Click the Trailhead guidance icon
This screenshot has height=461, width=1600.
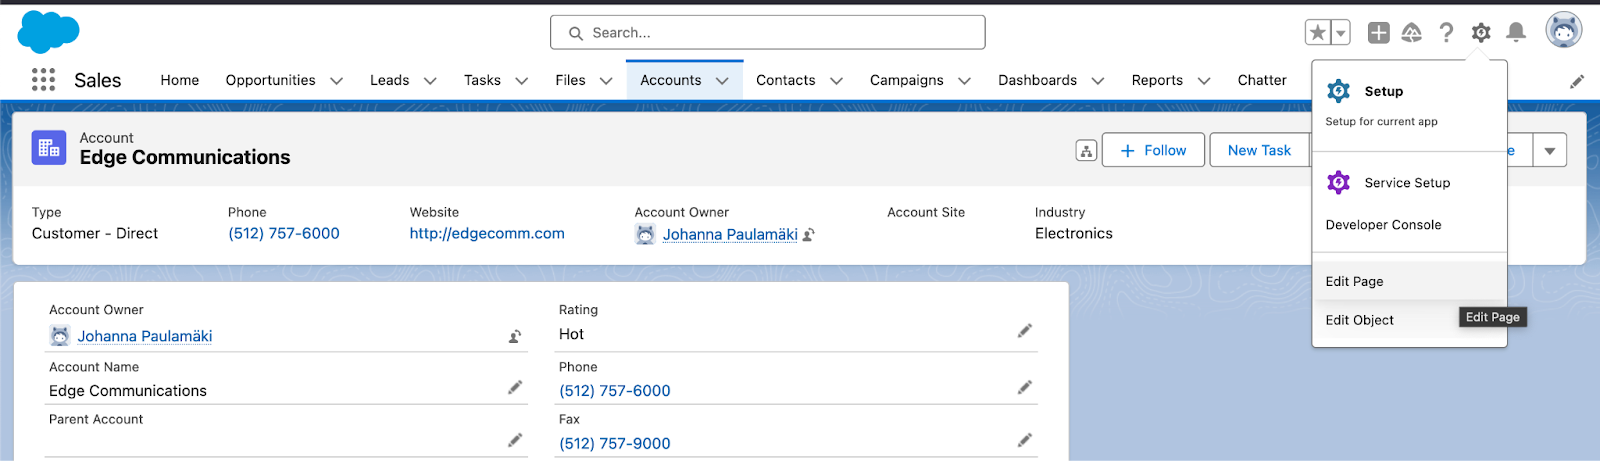click(1412, 33)
